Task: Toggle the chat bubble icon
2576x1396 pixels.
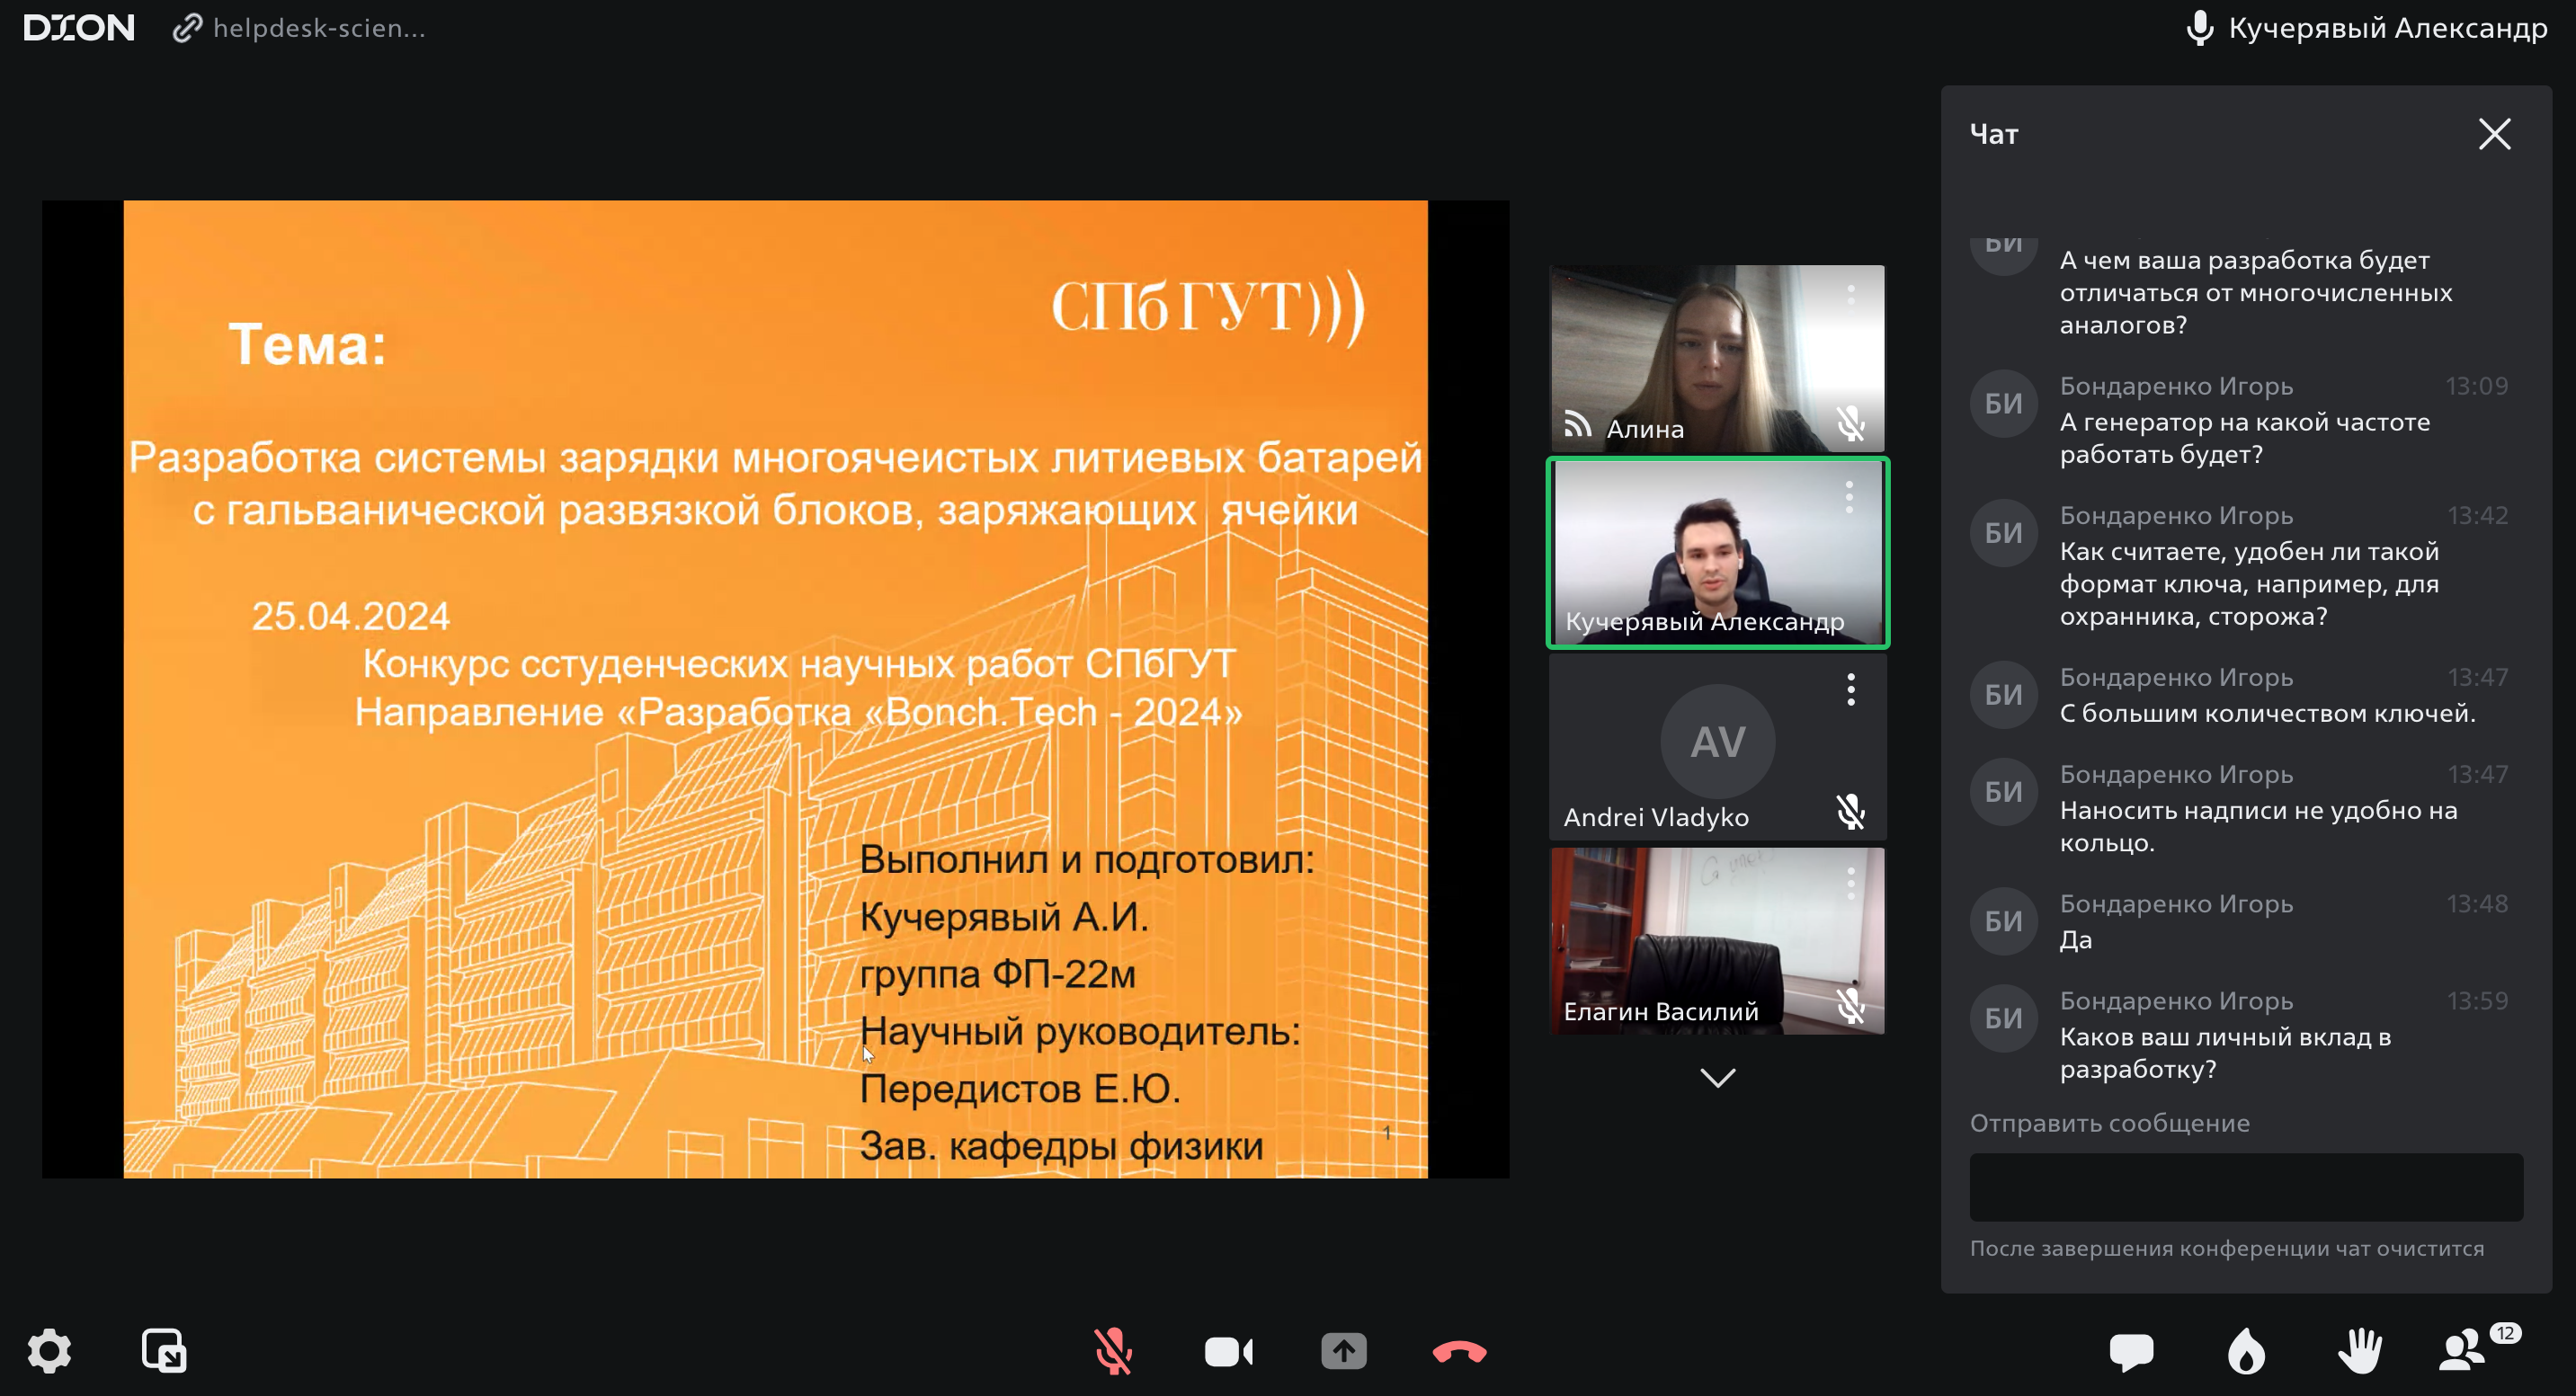Action: [x=2131, y=1351]
